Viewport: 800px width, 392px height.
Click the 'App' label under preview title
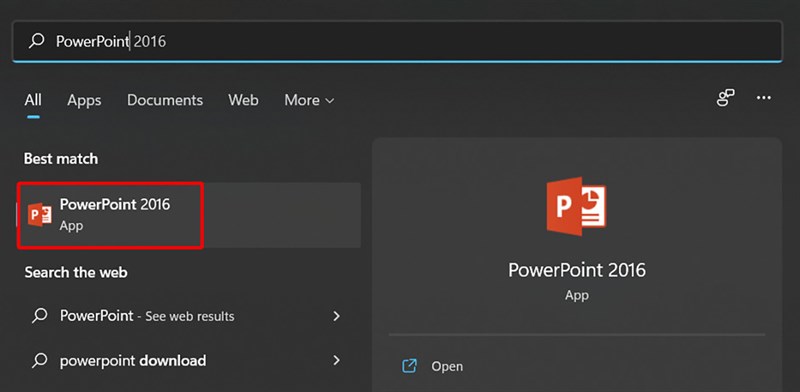pyautogui.click(x=577, y=295)
